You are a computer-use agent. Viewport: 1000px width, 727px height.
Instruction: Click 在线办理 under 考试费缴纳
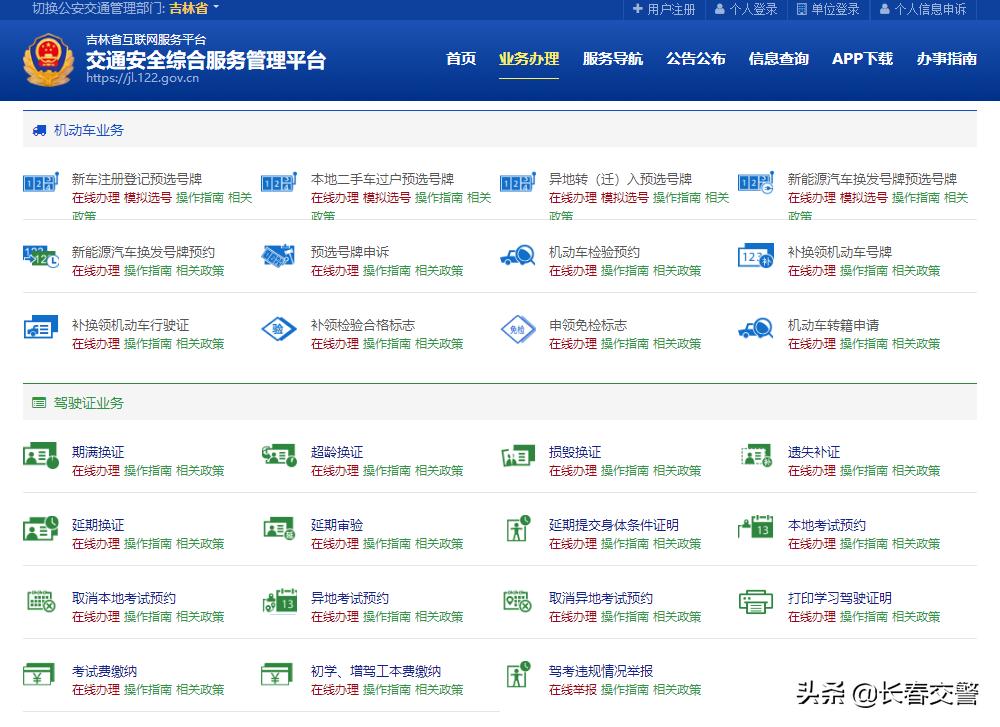(x=96, y=689)
